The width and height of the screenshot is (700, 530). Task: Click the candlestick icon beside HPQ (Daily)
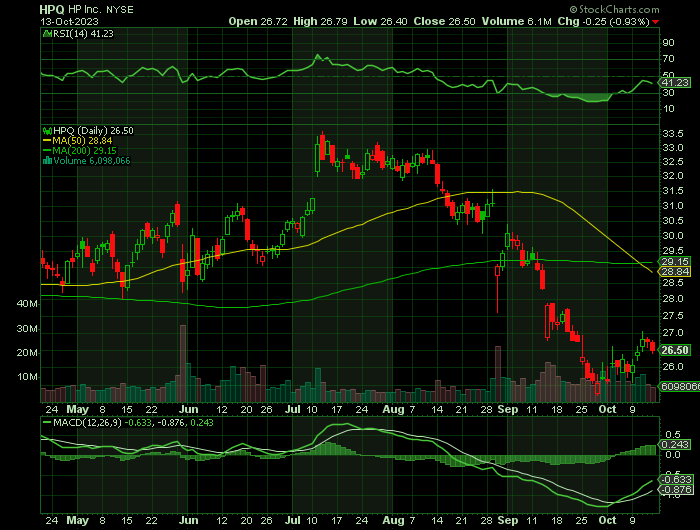47,131
